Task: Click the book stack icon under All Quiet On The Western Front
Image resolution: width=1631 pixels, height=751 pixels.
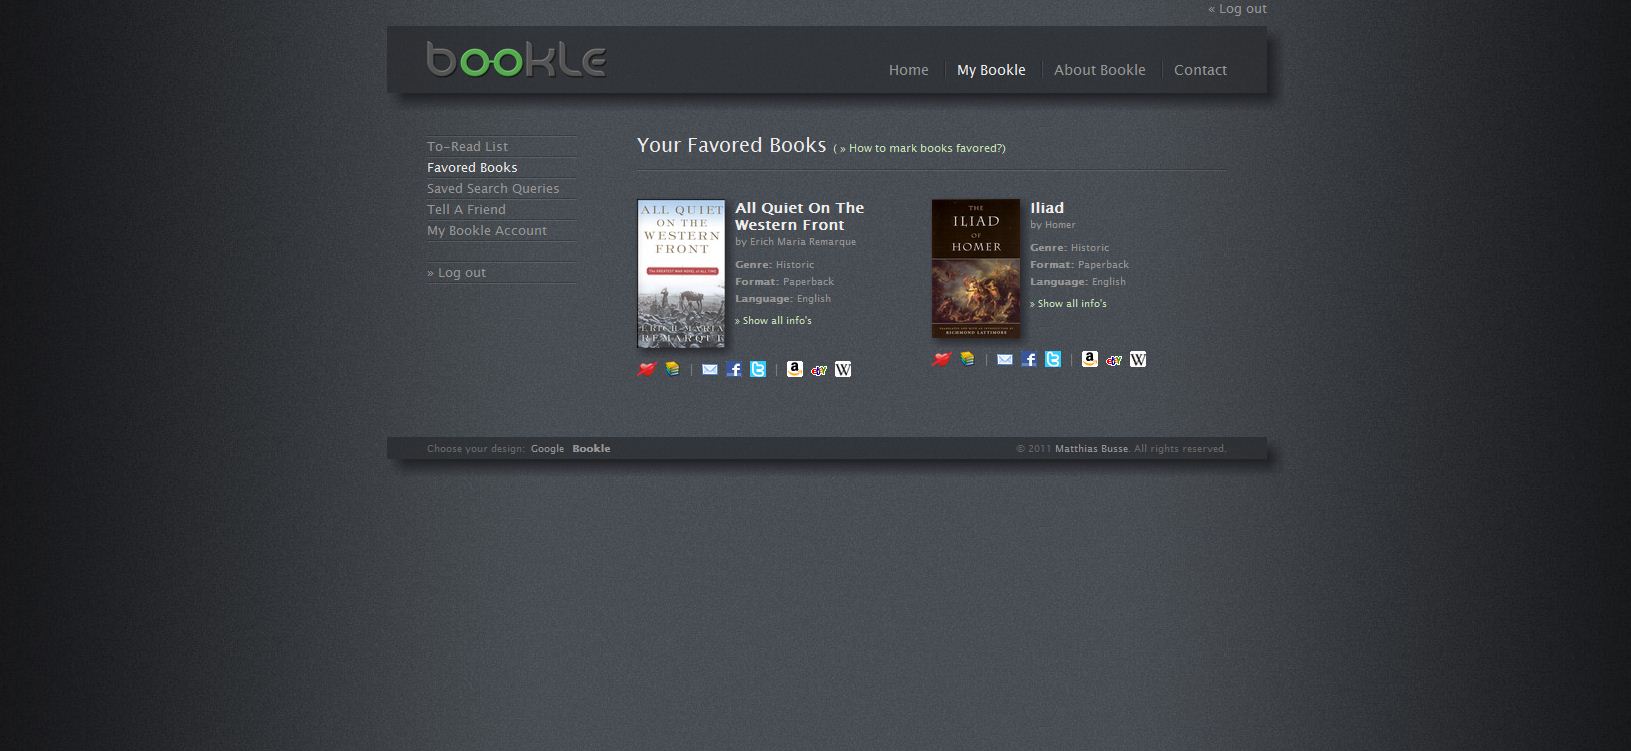Action: [672, 369]
